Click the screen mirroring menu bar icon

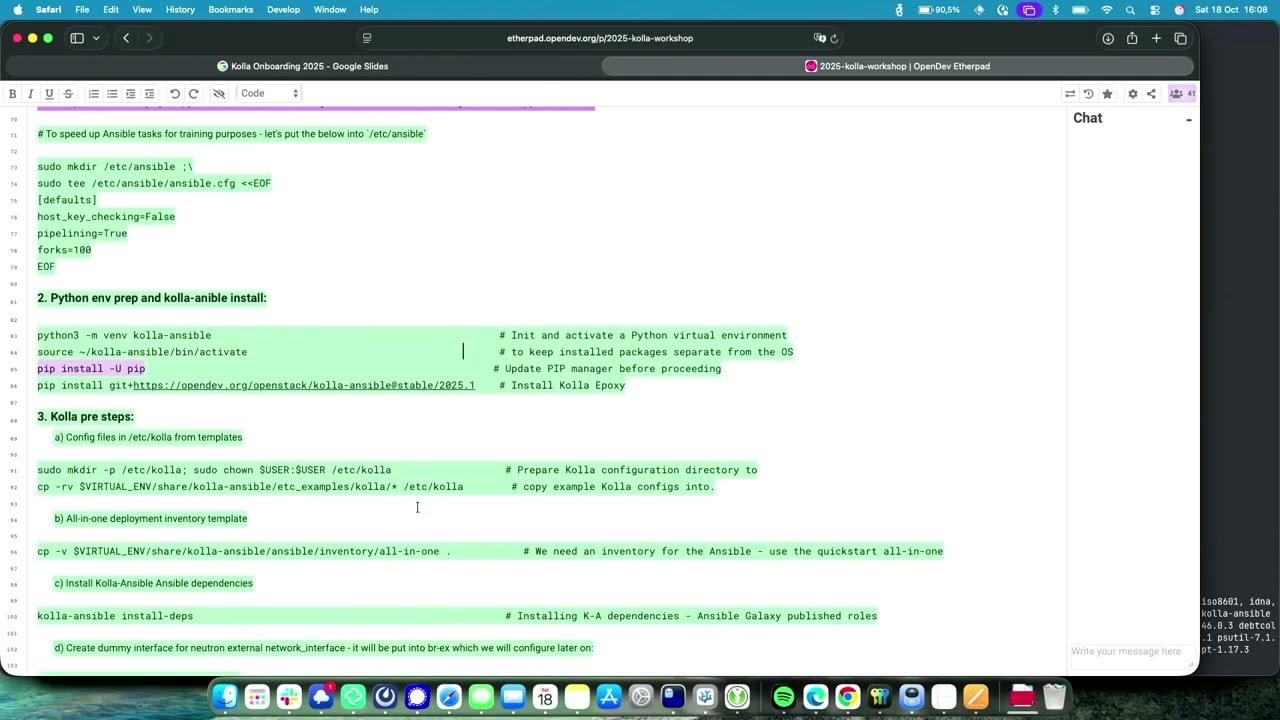(x=1028, y=9)
